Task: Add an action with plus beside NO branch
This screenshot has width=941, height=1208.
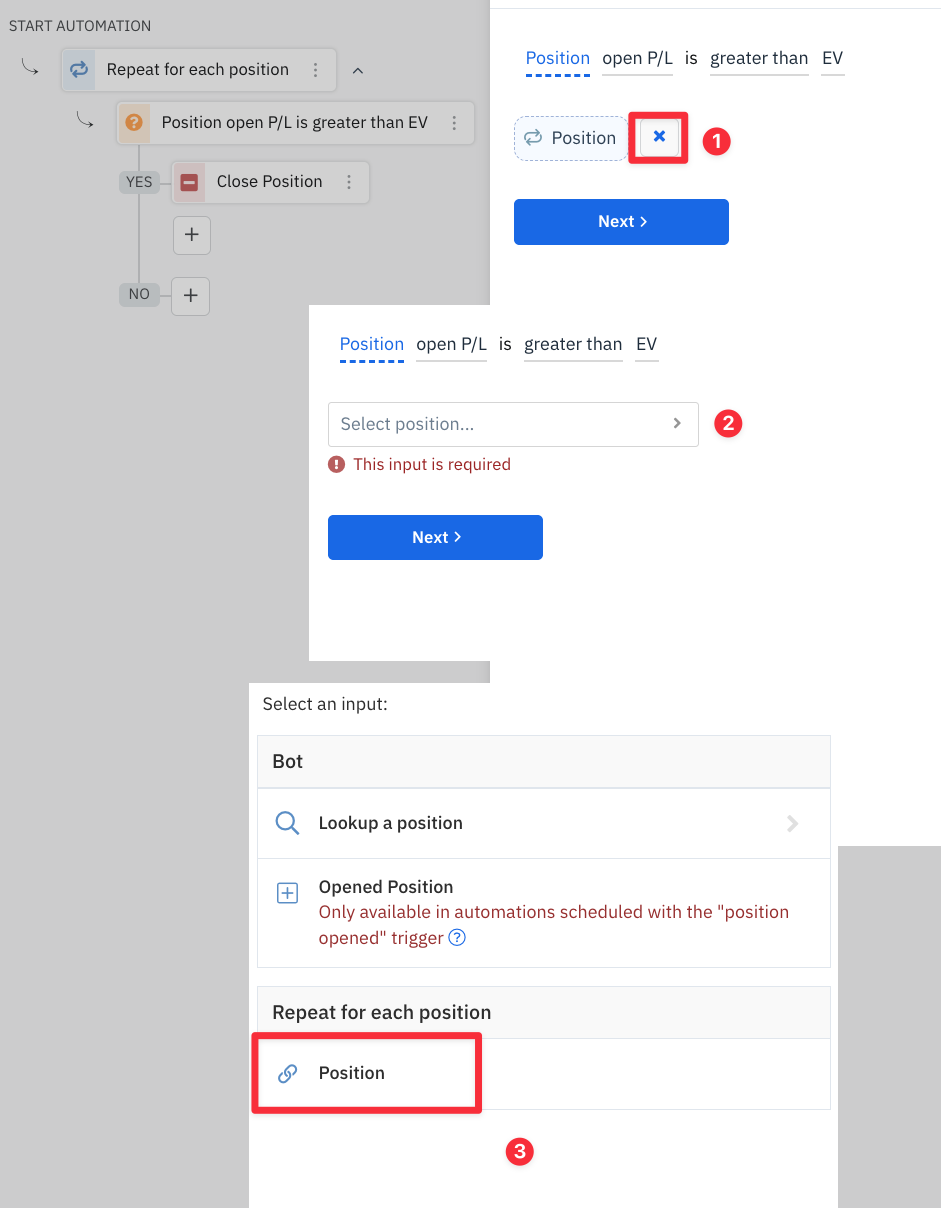Action: coord(190,296)
